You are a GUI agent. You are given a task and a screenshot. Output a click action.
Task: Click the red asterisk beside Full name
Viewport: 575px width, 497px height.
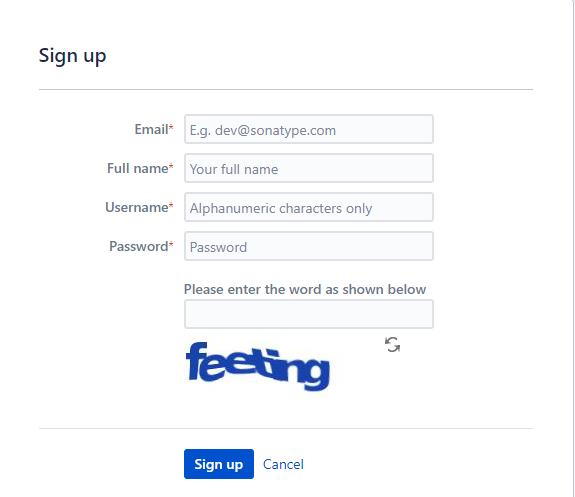171,165
